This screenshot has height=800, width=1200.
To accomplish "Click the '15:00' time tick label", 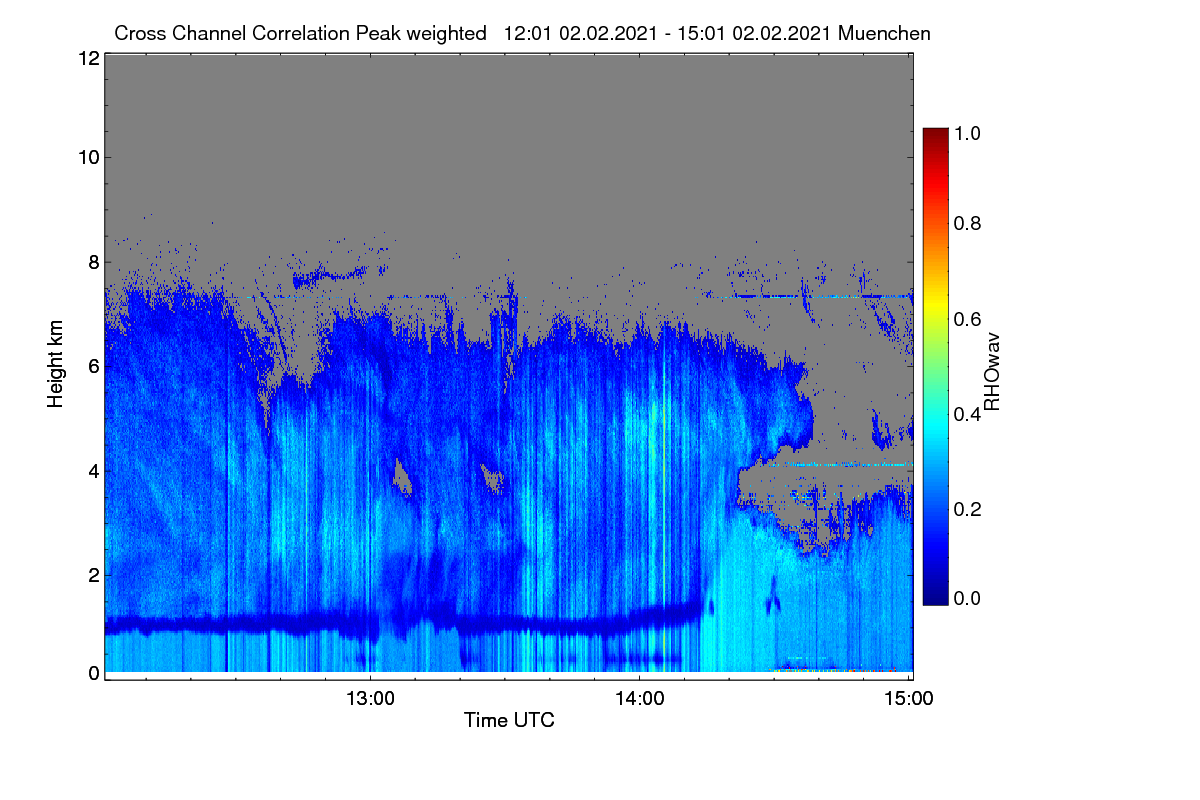I will (x=909, y=699).
